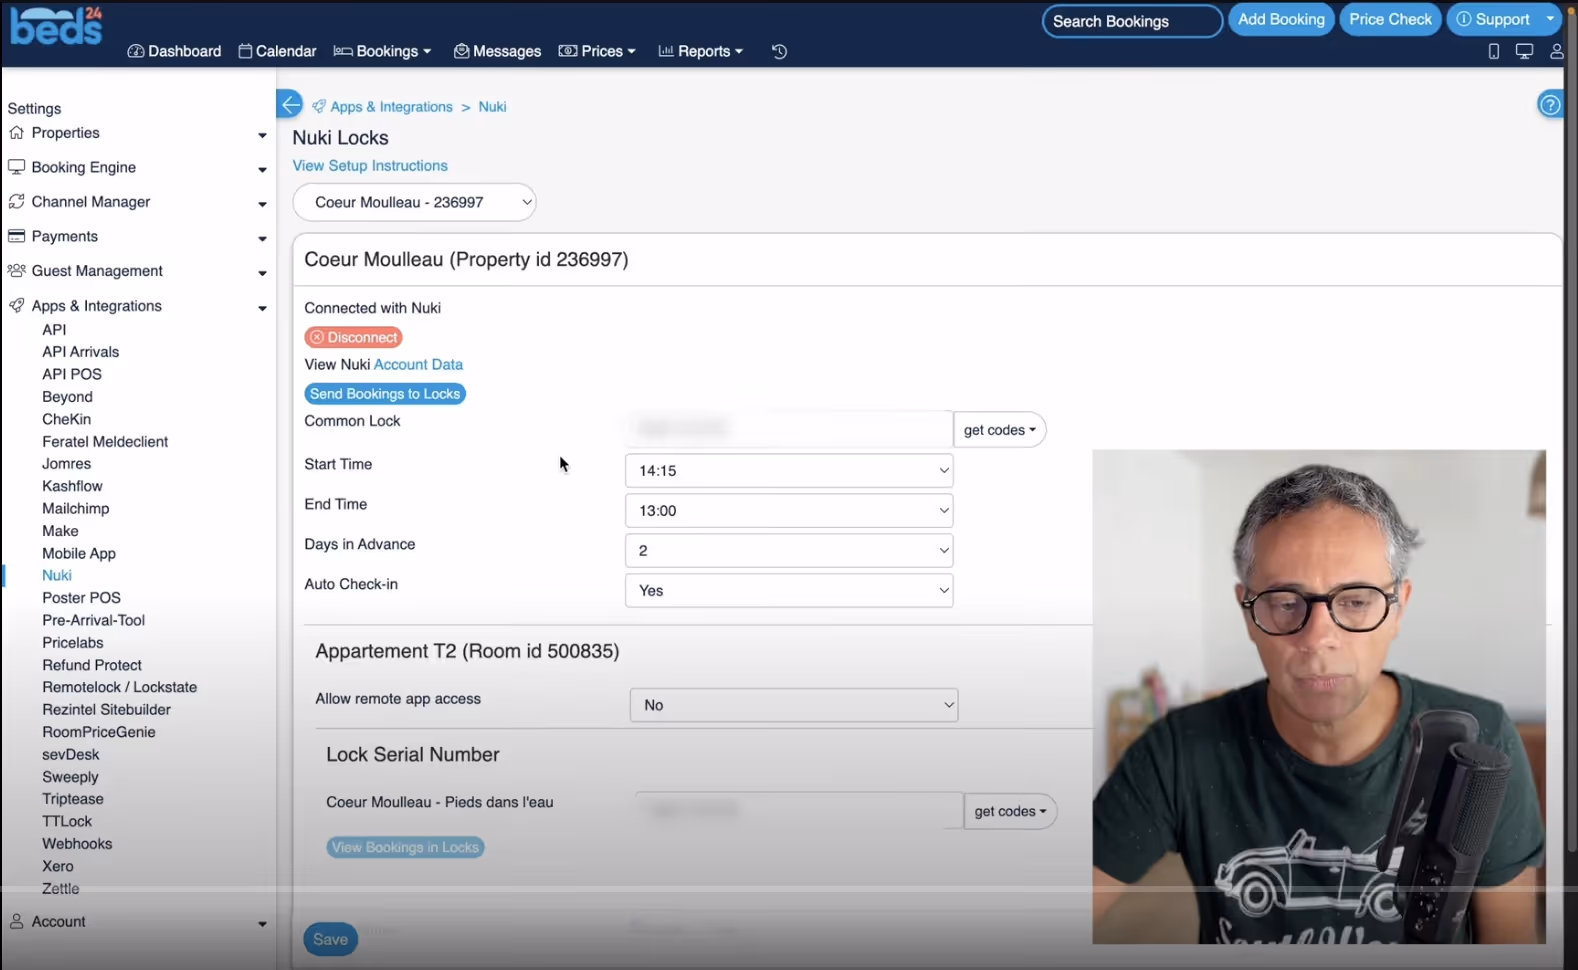Open the Auto Check-in dropdown

tap(789, 591)
